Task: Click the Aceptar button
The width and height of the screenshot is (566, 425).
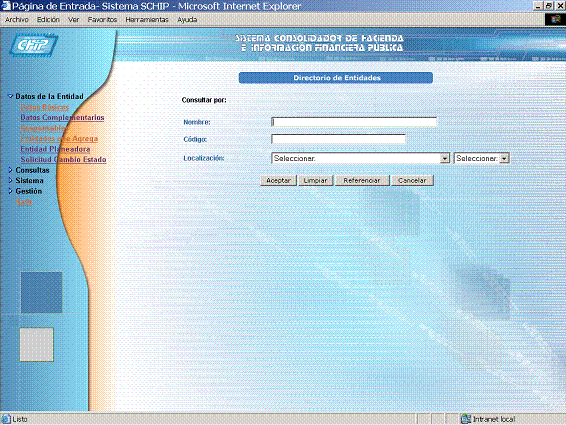Action: [278, 181]
